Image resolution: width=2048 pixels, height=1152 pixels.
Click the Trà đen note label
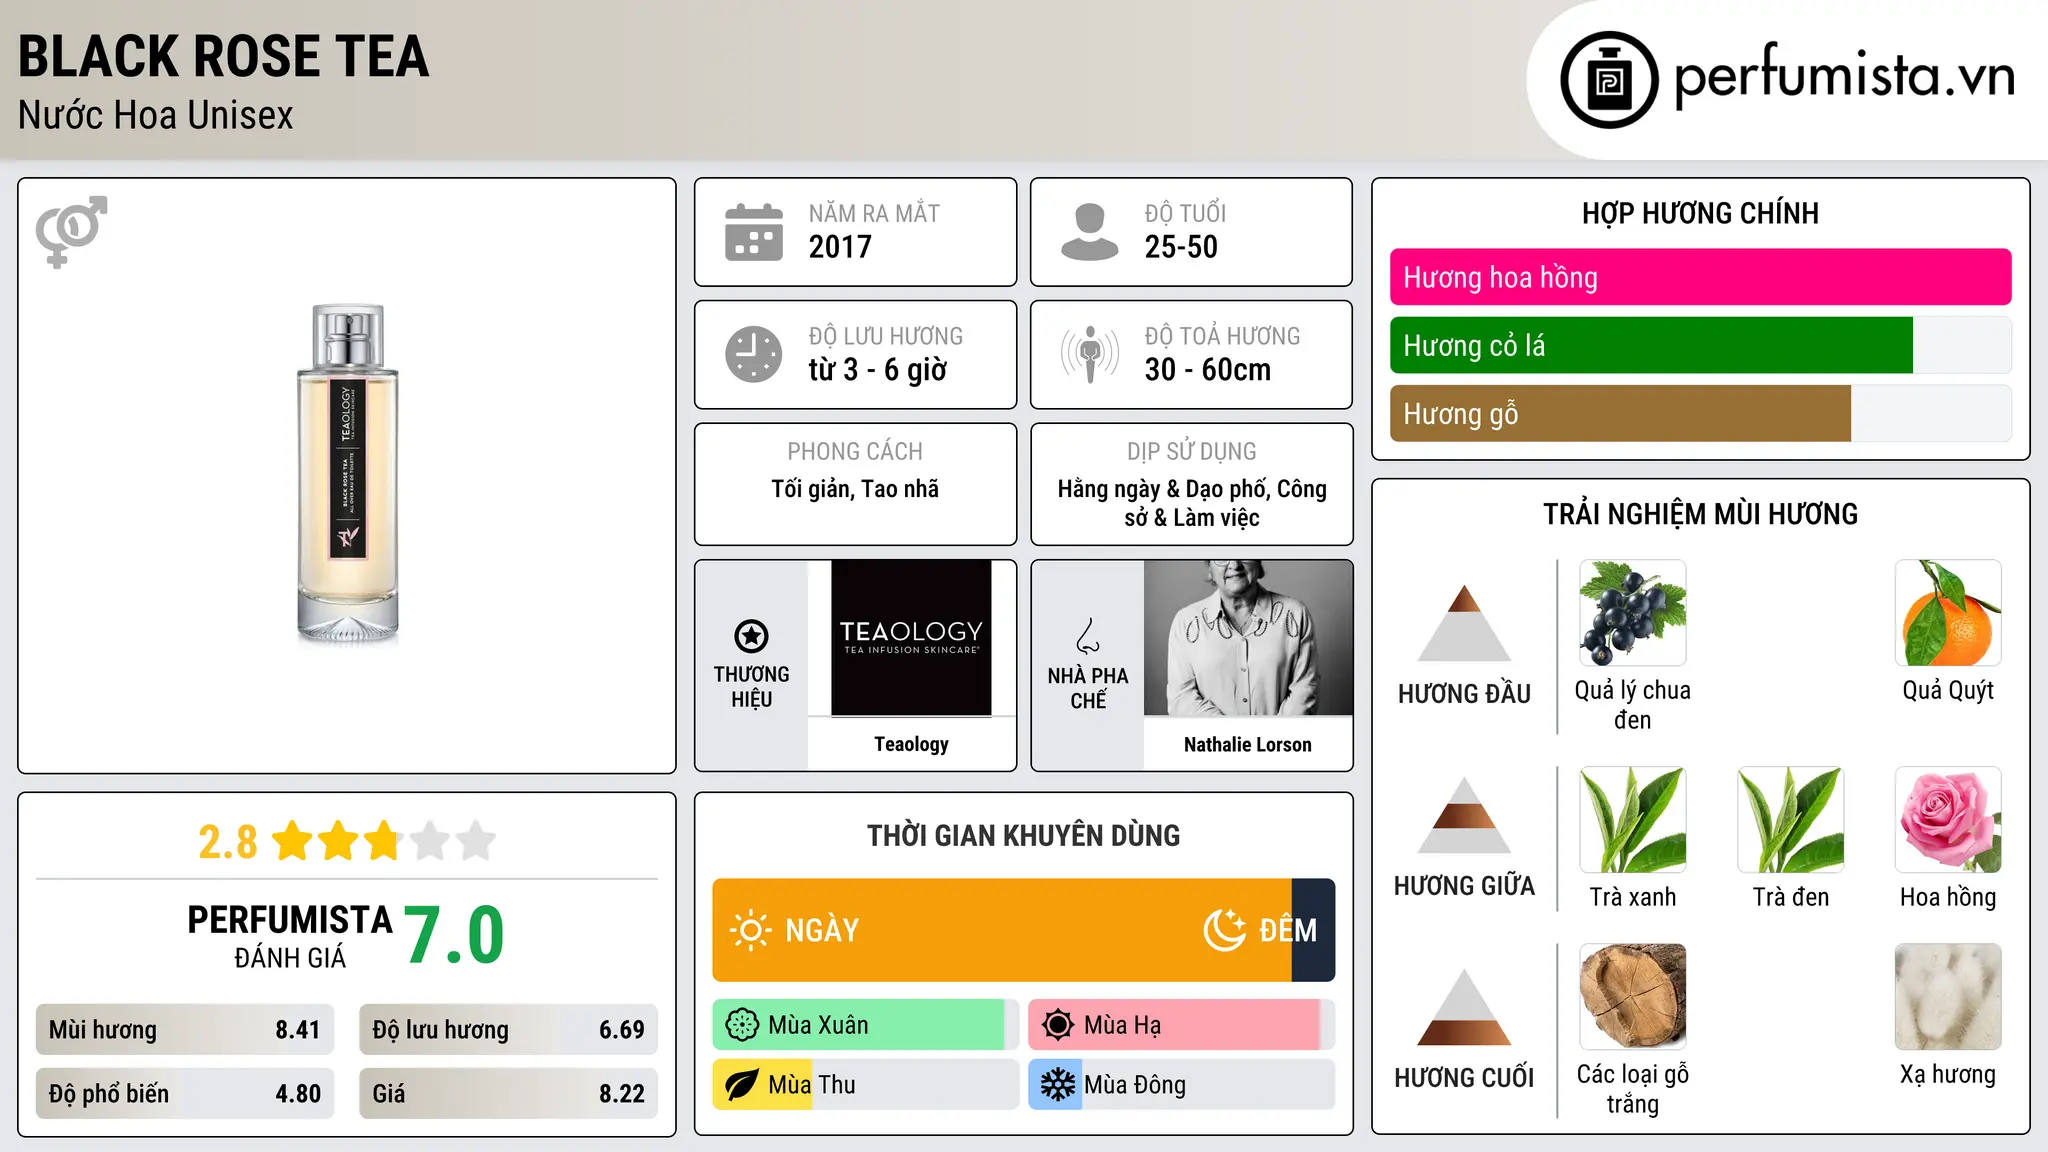[x=1790, y=897]
